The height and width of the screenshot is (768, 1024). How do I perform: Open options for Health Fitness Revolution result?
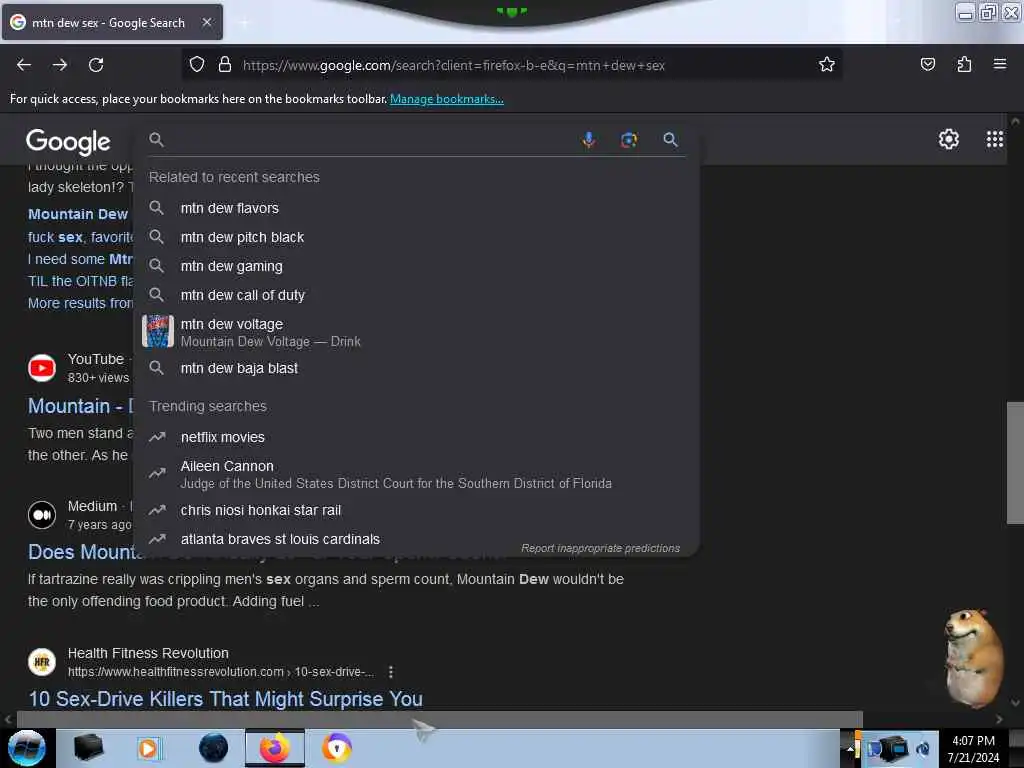(391, 672)
